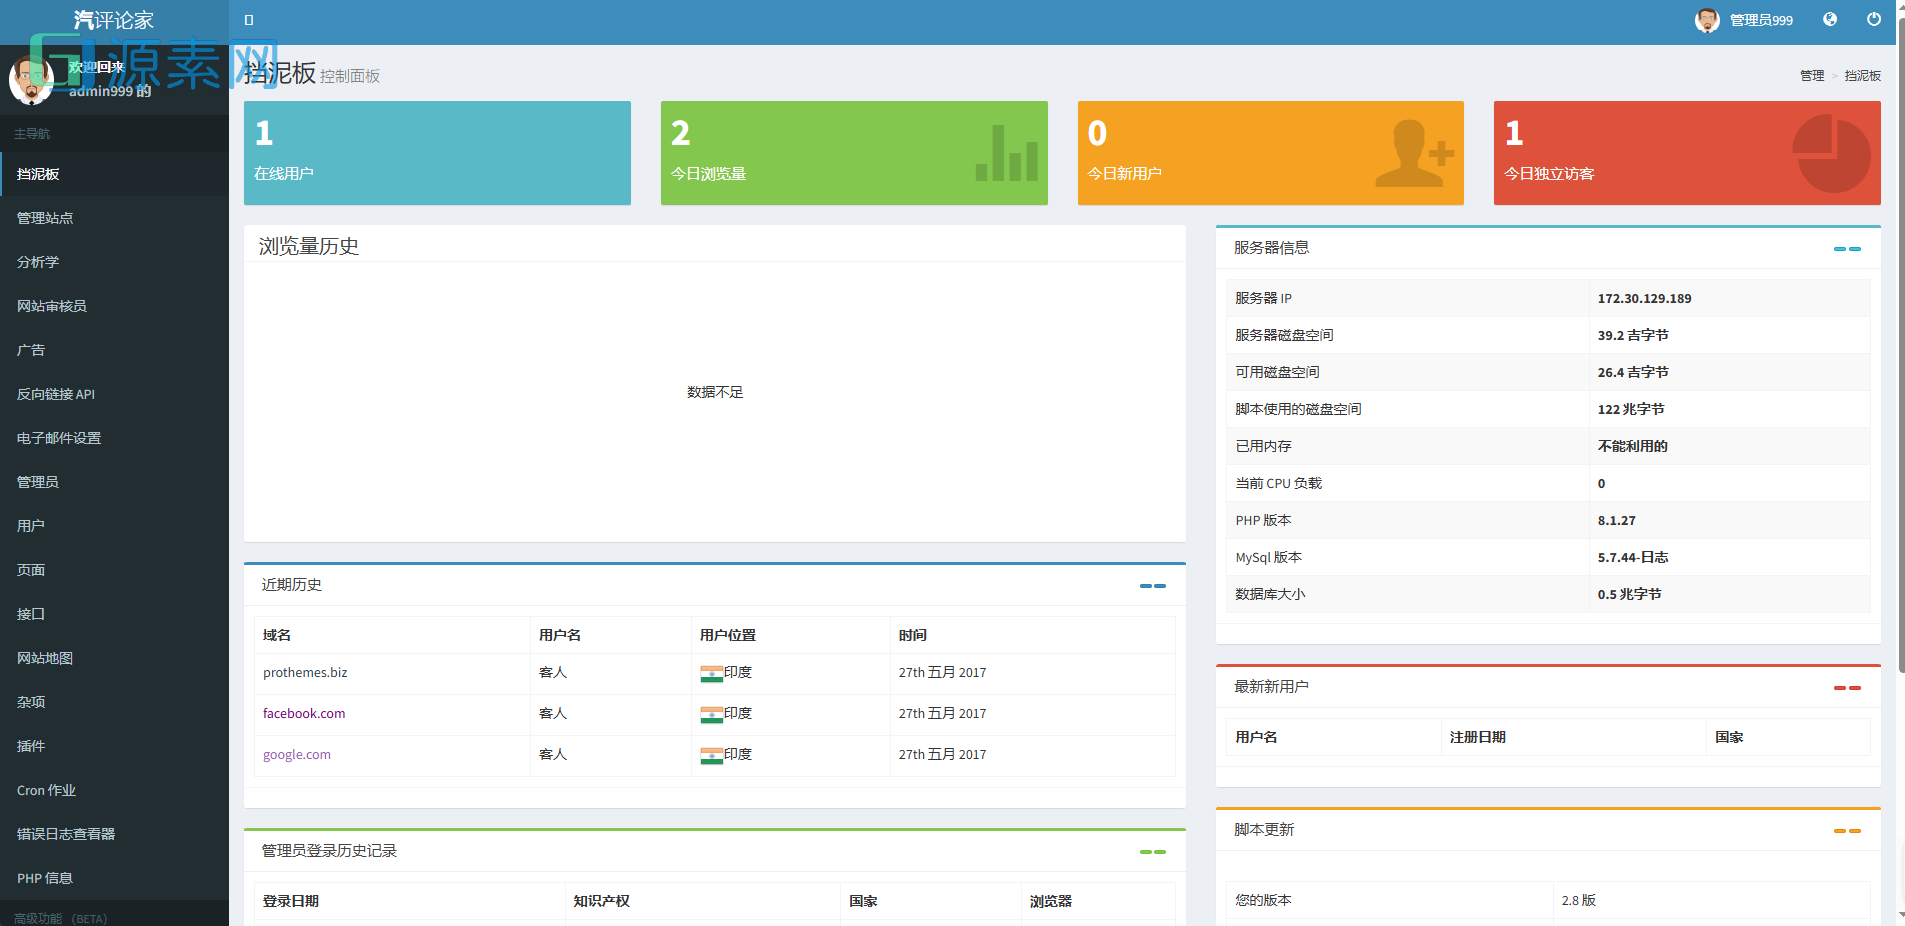Open the 在线用户 stat panel
1905x926 pixels.
[x=437, y=152]
